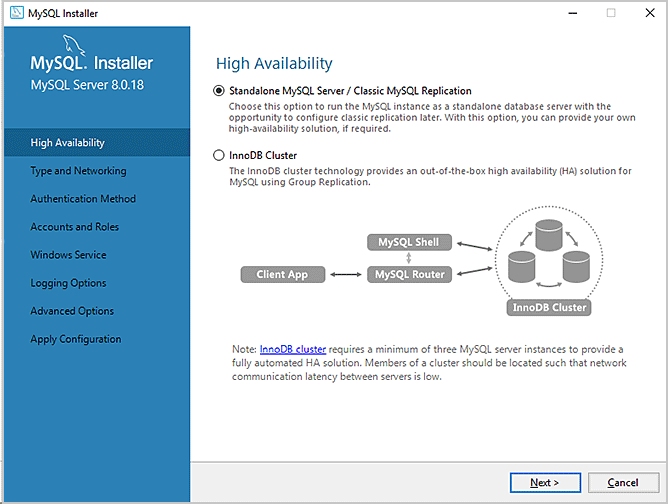Click the Client App box in diagram
Viewport: 668px width, 504px height.
pos(282,274)
